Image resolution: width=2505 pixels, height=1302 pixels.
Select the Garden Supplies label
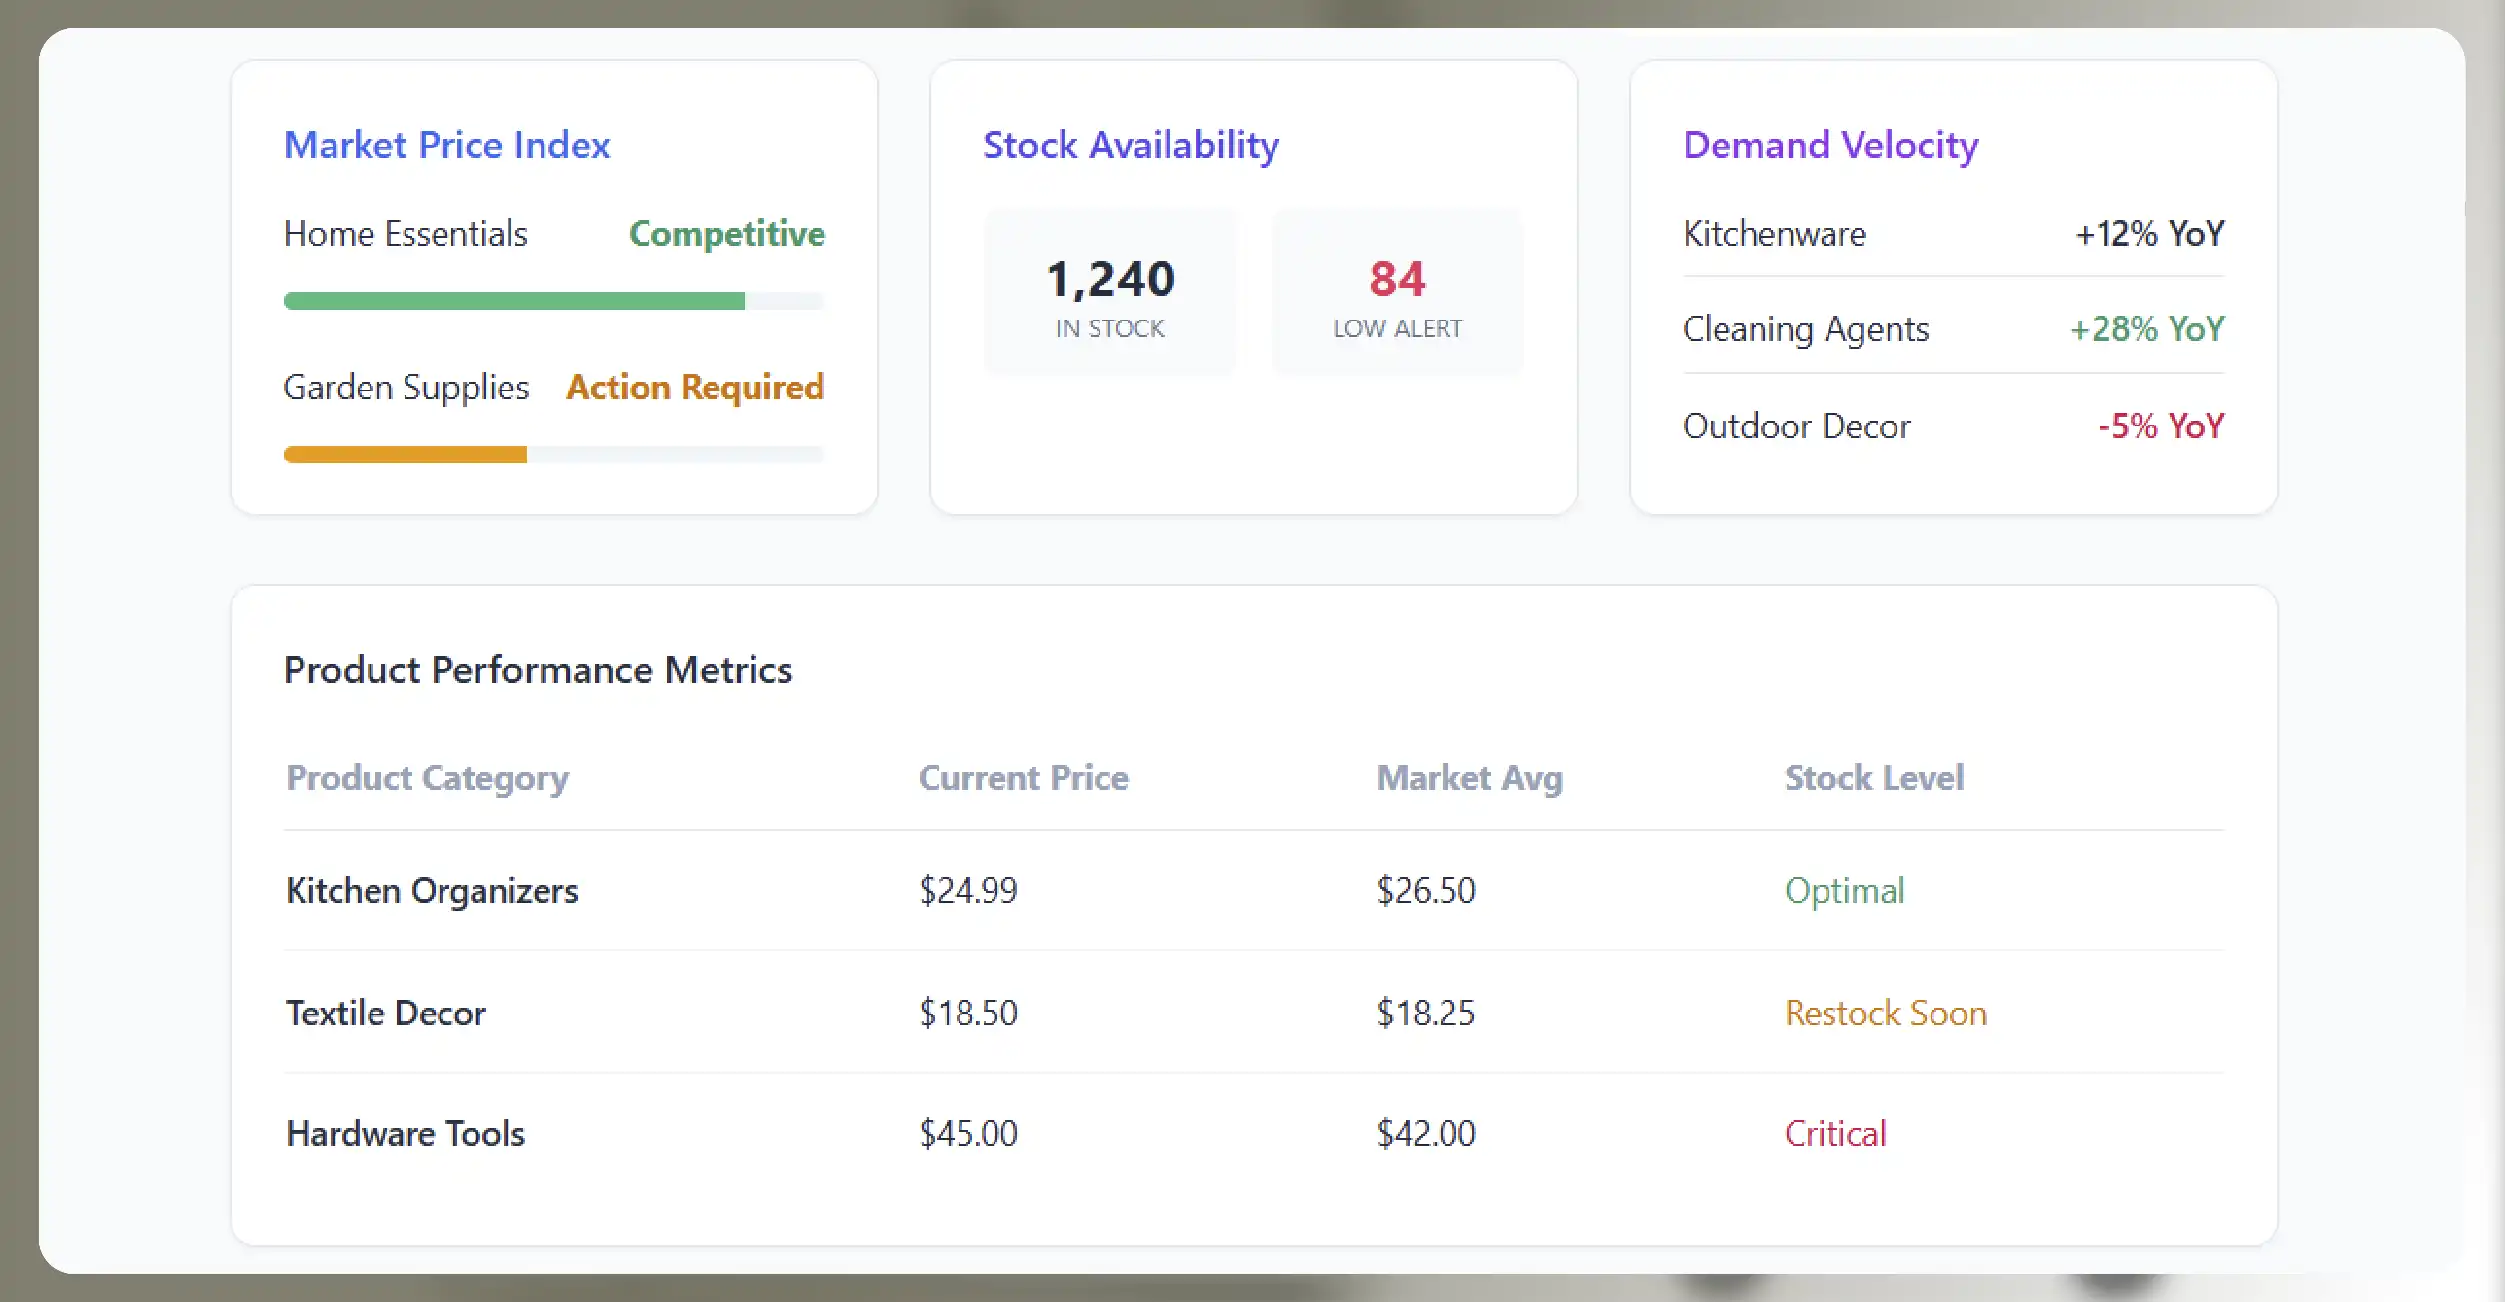(x=406, y=387)
